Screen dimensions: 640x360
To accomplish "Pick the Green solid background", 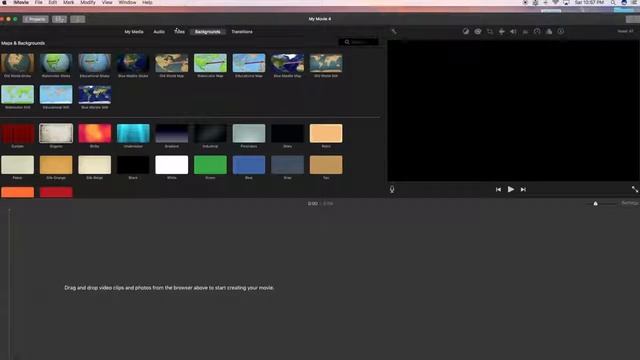I will pos(210,165).
